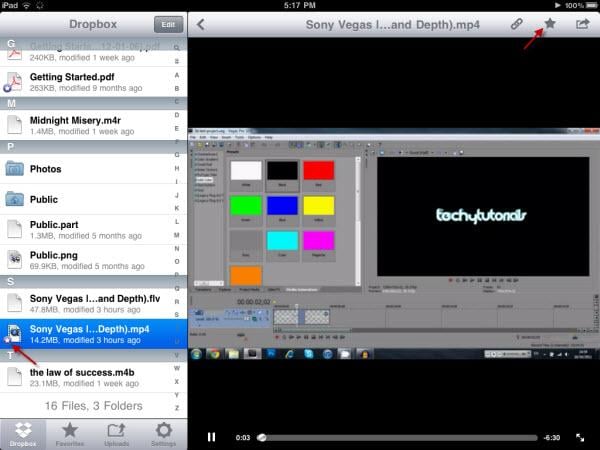Viewport: 600px width, 450px height.
Task: Click the green color swatch in the video
Action: [246, 206]
